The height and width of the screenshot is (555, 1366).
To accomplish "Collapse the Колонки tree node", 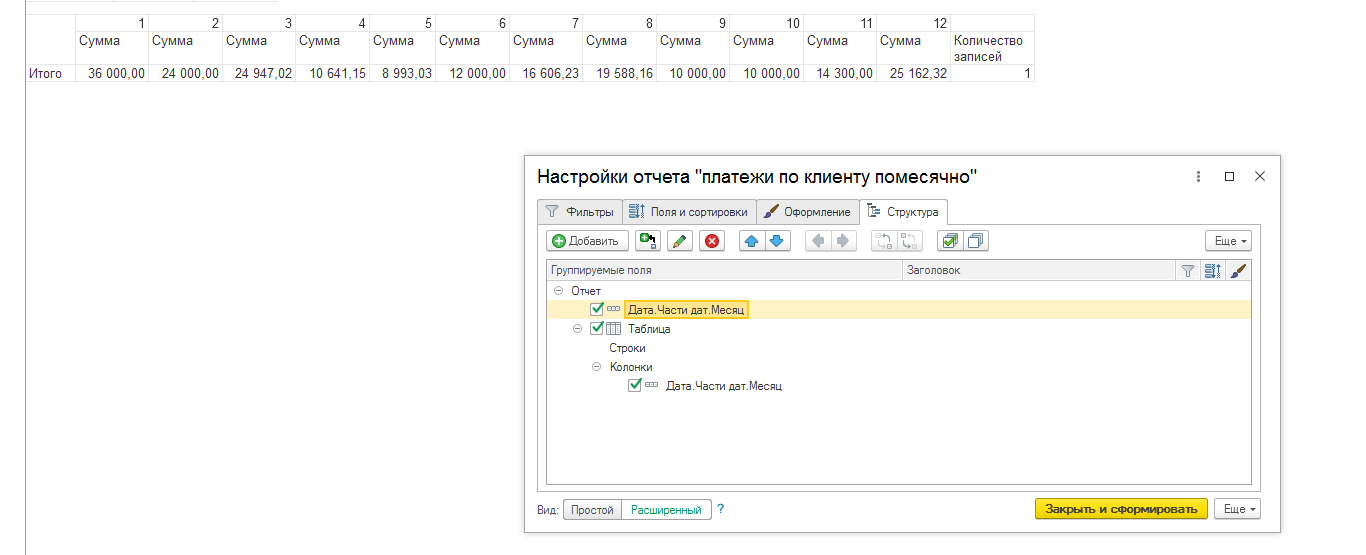I will pyautogui.click(x=597, y=367).
